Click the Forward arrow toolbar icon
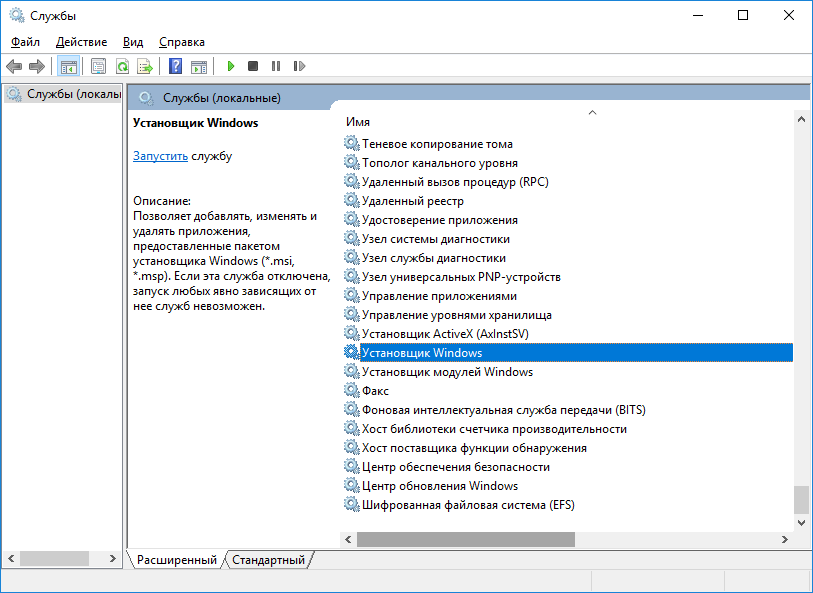Screen dimensions: 813x593 click(37, 66)
